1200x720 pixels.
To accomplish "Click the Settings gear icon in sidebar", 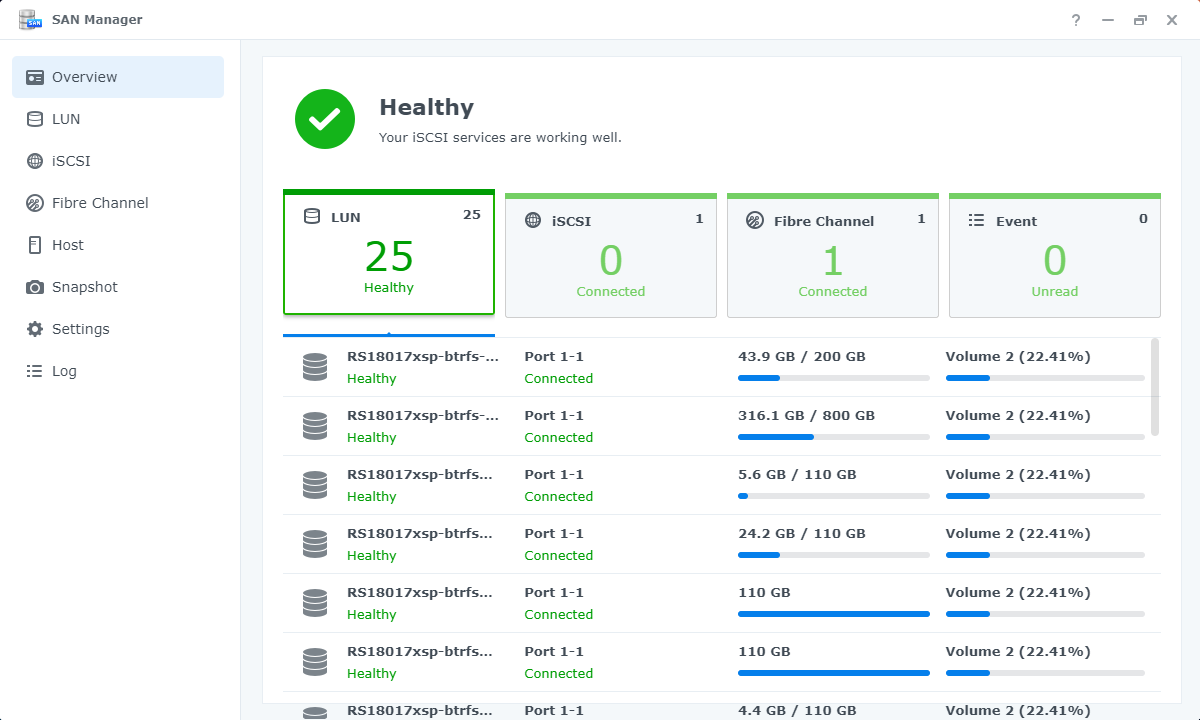I will pyautogui.click(x=35, y=329).
